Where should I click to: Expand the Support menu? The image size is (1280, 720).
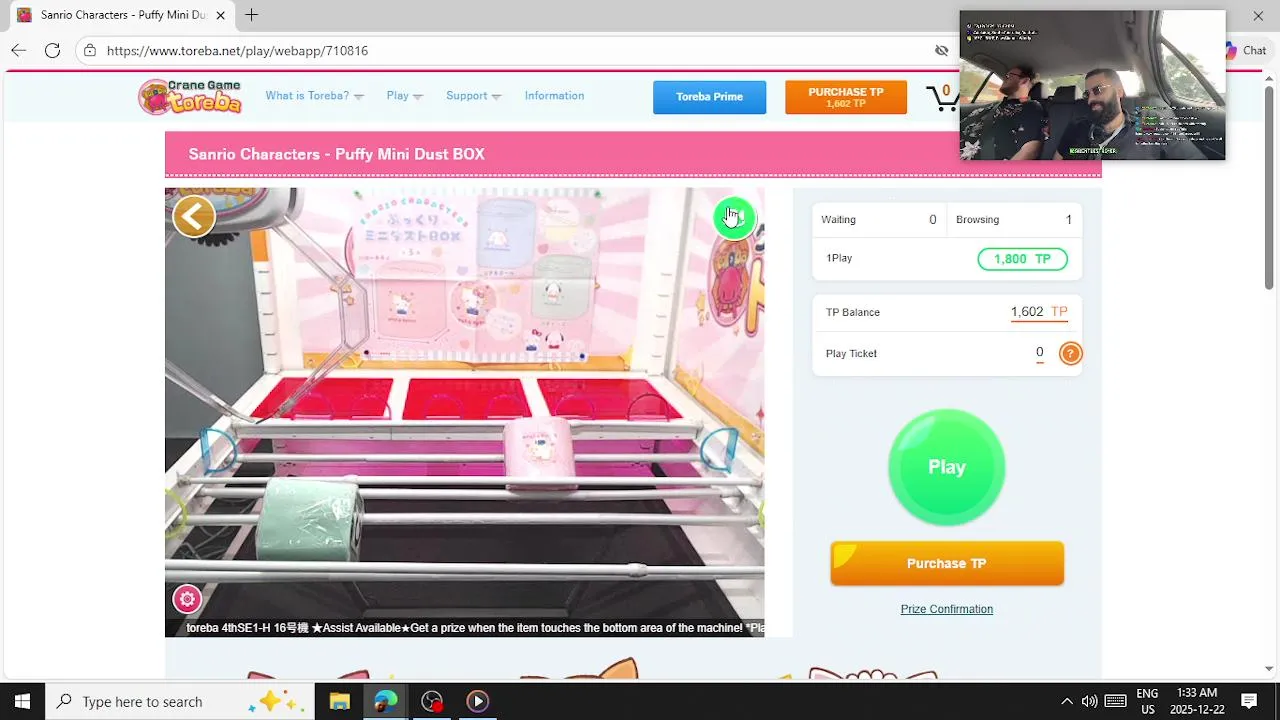click(473, 96)
